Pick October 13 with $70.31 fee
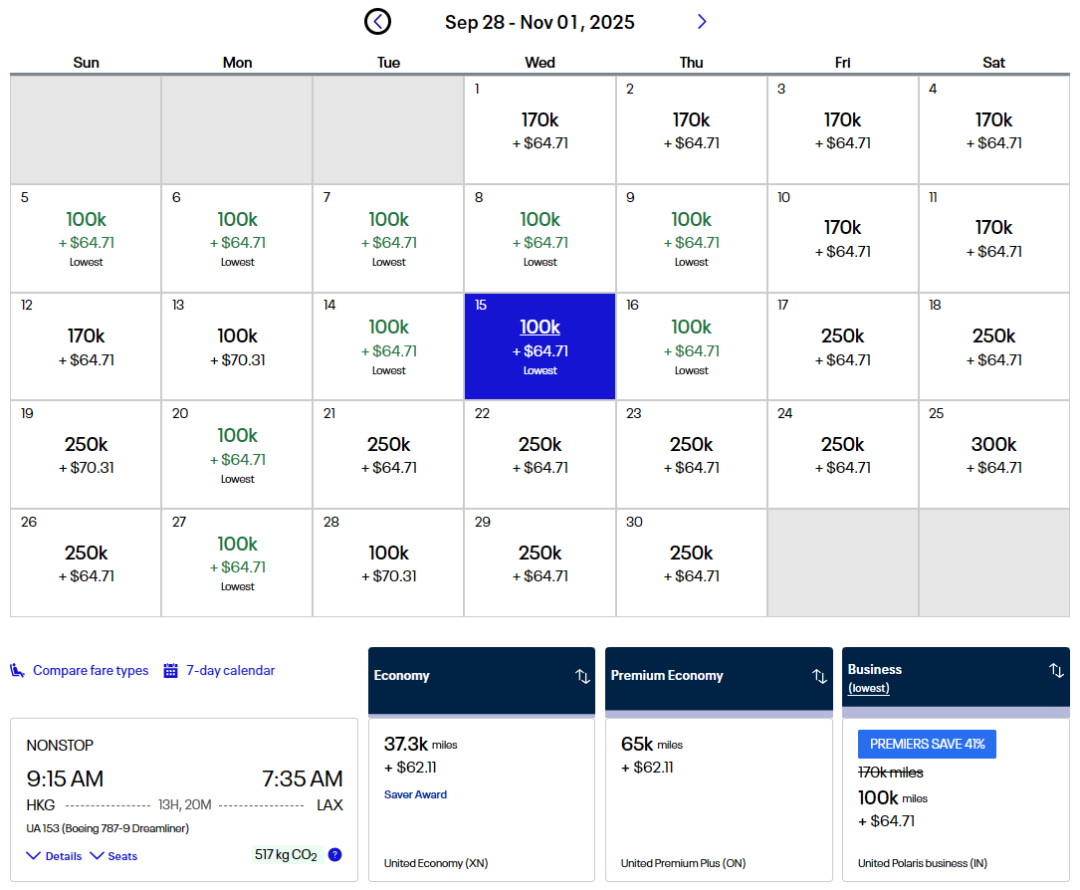The height and width of the screenshot is (890, 1080). (237, 346)
